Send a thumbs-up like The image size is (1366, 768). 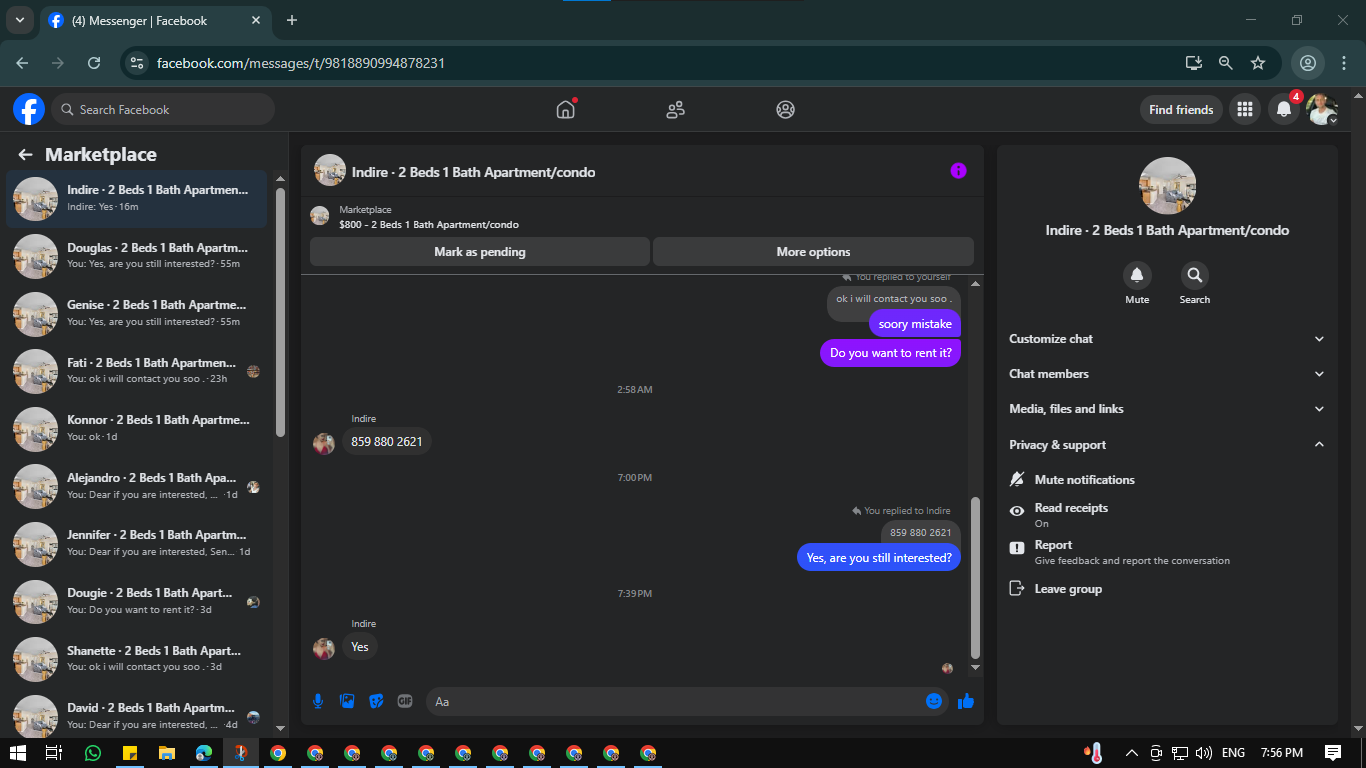pos(965,701)
